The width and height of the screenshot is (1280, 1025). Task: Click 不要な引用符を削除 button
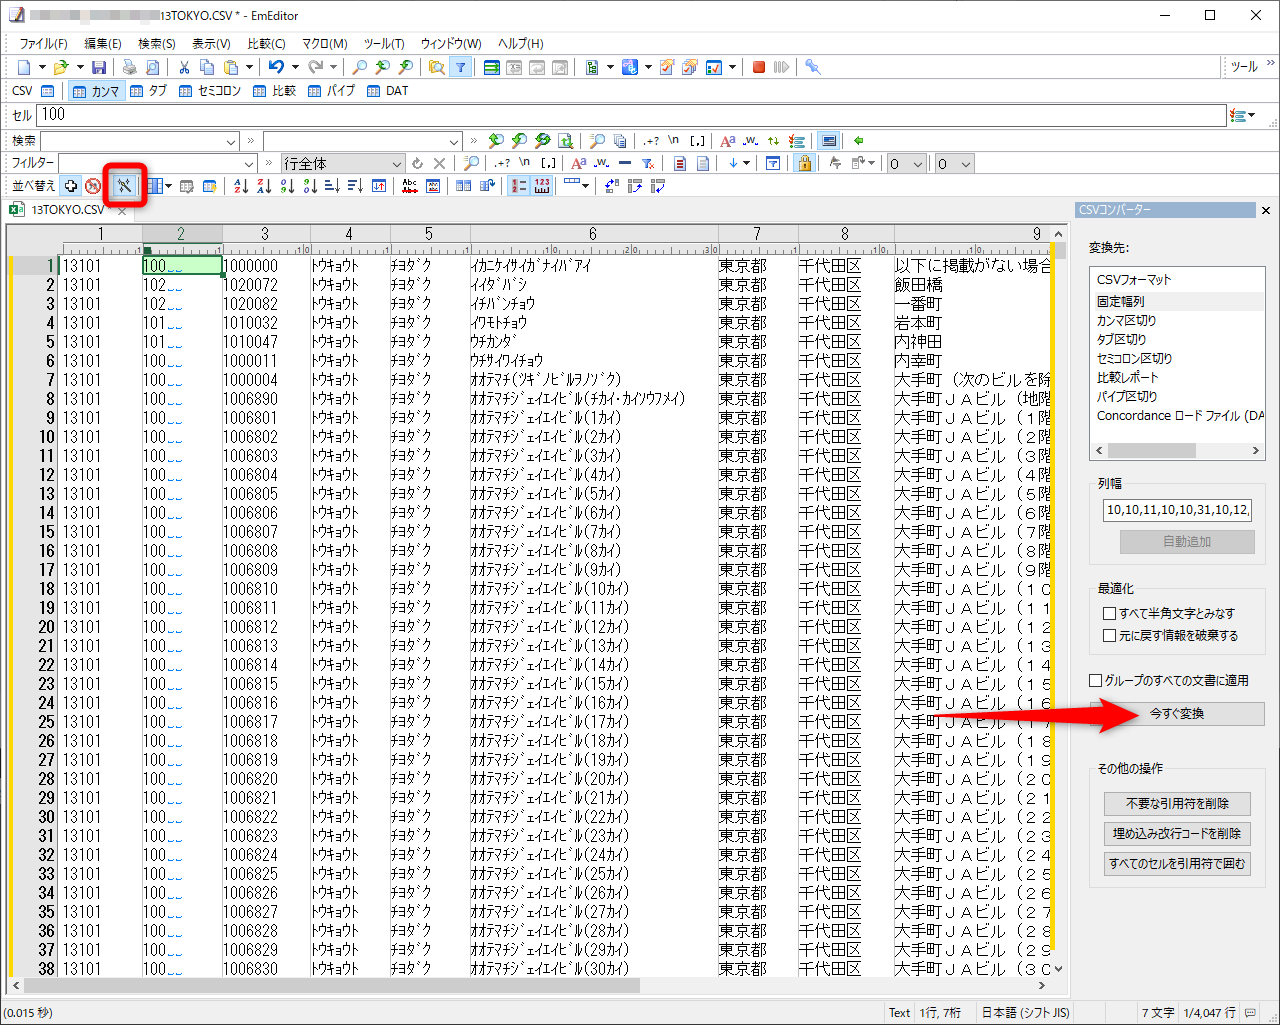(x=1177, y=804)
